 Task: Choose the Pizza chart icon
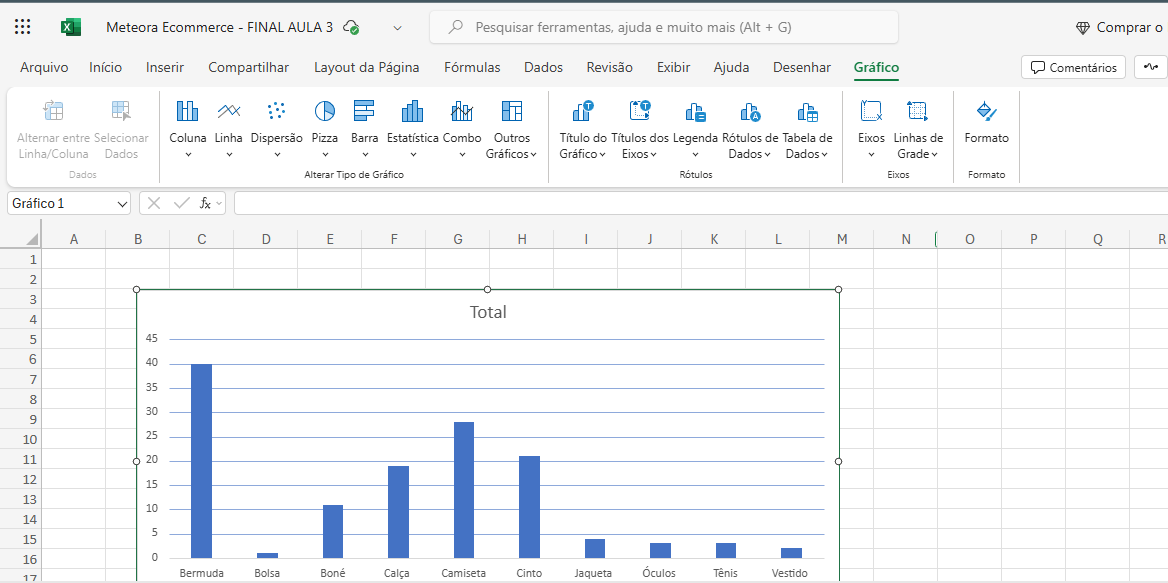click(325, 111)
